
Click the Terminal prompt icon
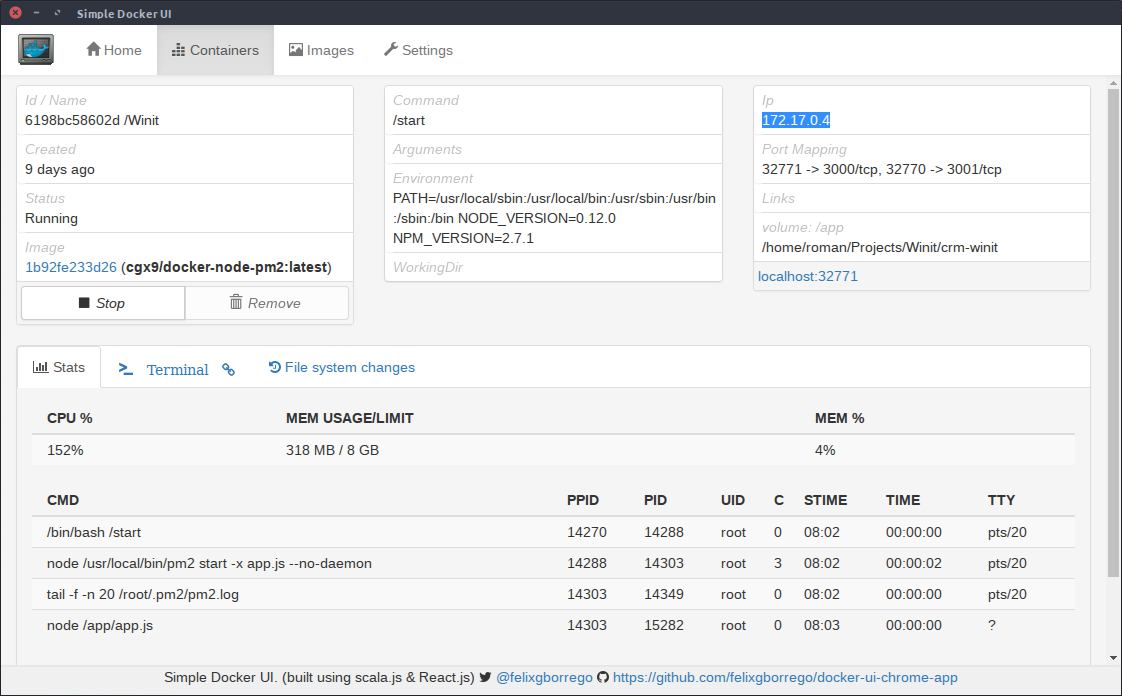click(126, 369)
